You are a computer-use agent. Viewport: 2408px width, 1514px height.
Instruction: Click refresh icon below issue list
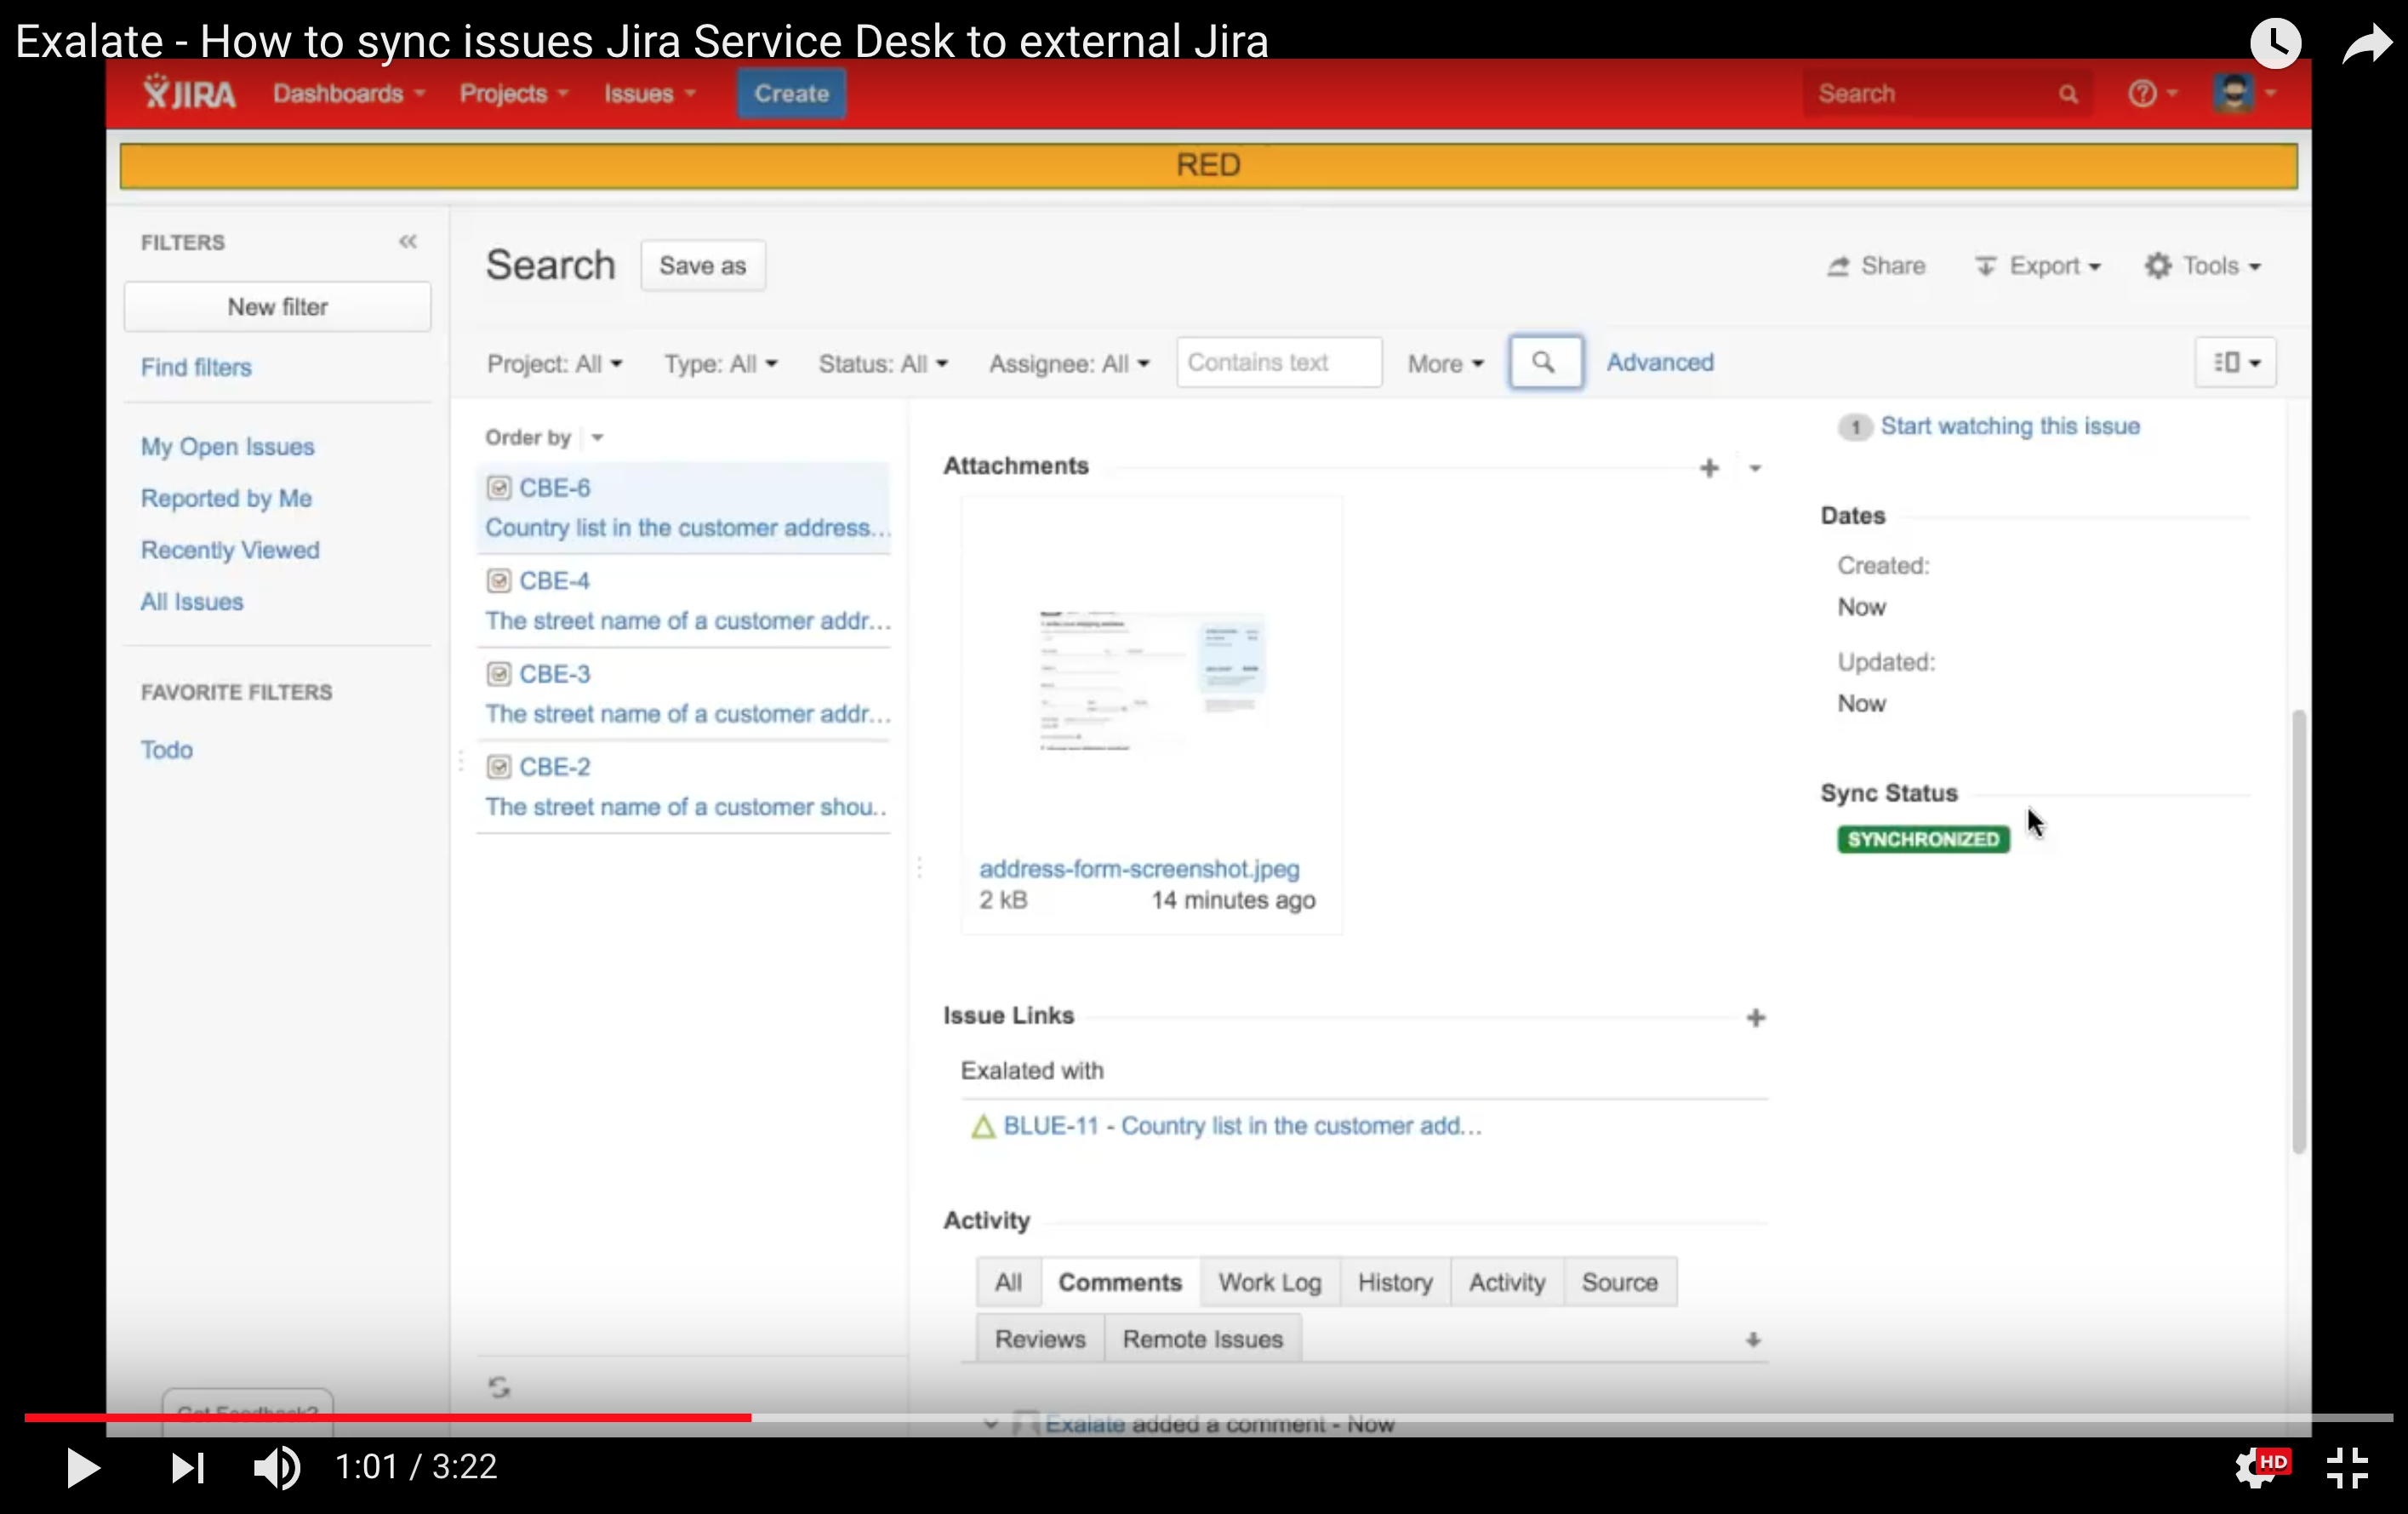499,1386
